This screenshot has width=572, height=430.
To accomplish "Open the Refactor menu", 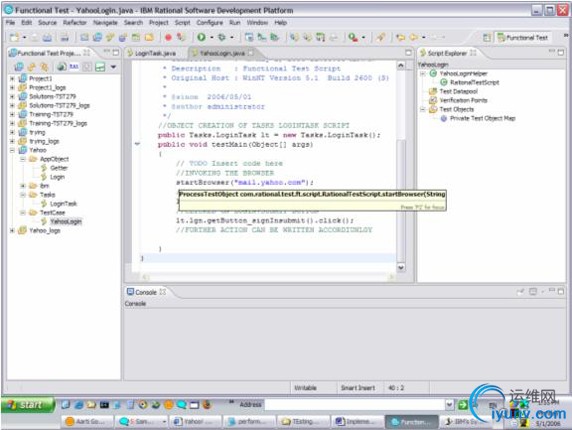I will pos(75,23).
